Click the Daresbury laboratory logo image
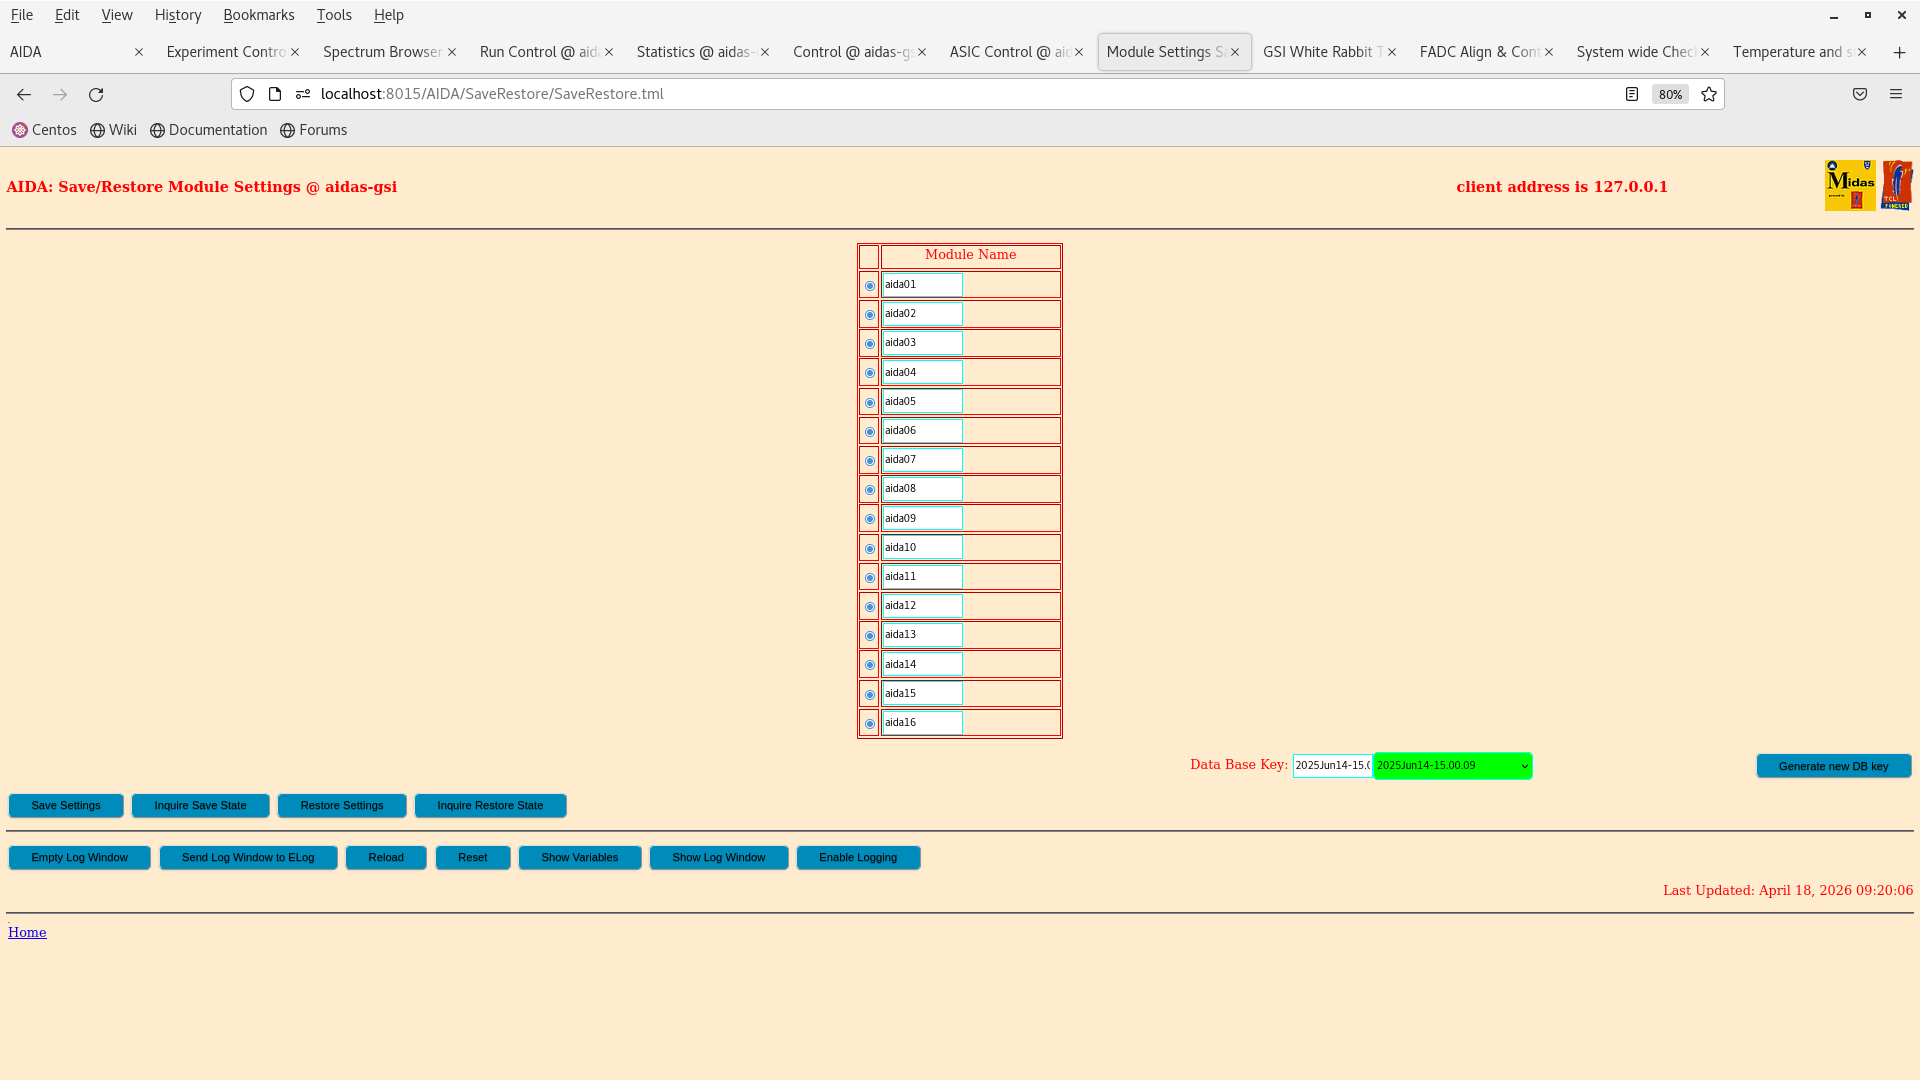The image size is (1920, 1080). [1897, 184]
